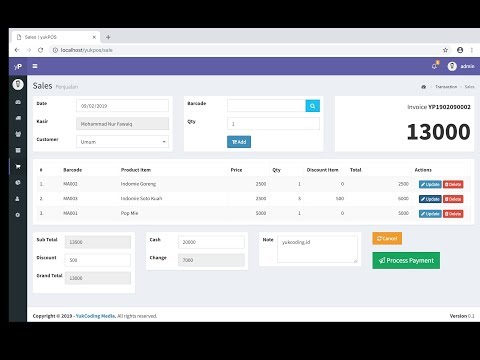Viewport: 480px width, 360px height.
Task: Click the large 13000 total display
Action: pyautogui.click(x=438, y=132)
